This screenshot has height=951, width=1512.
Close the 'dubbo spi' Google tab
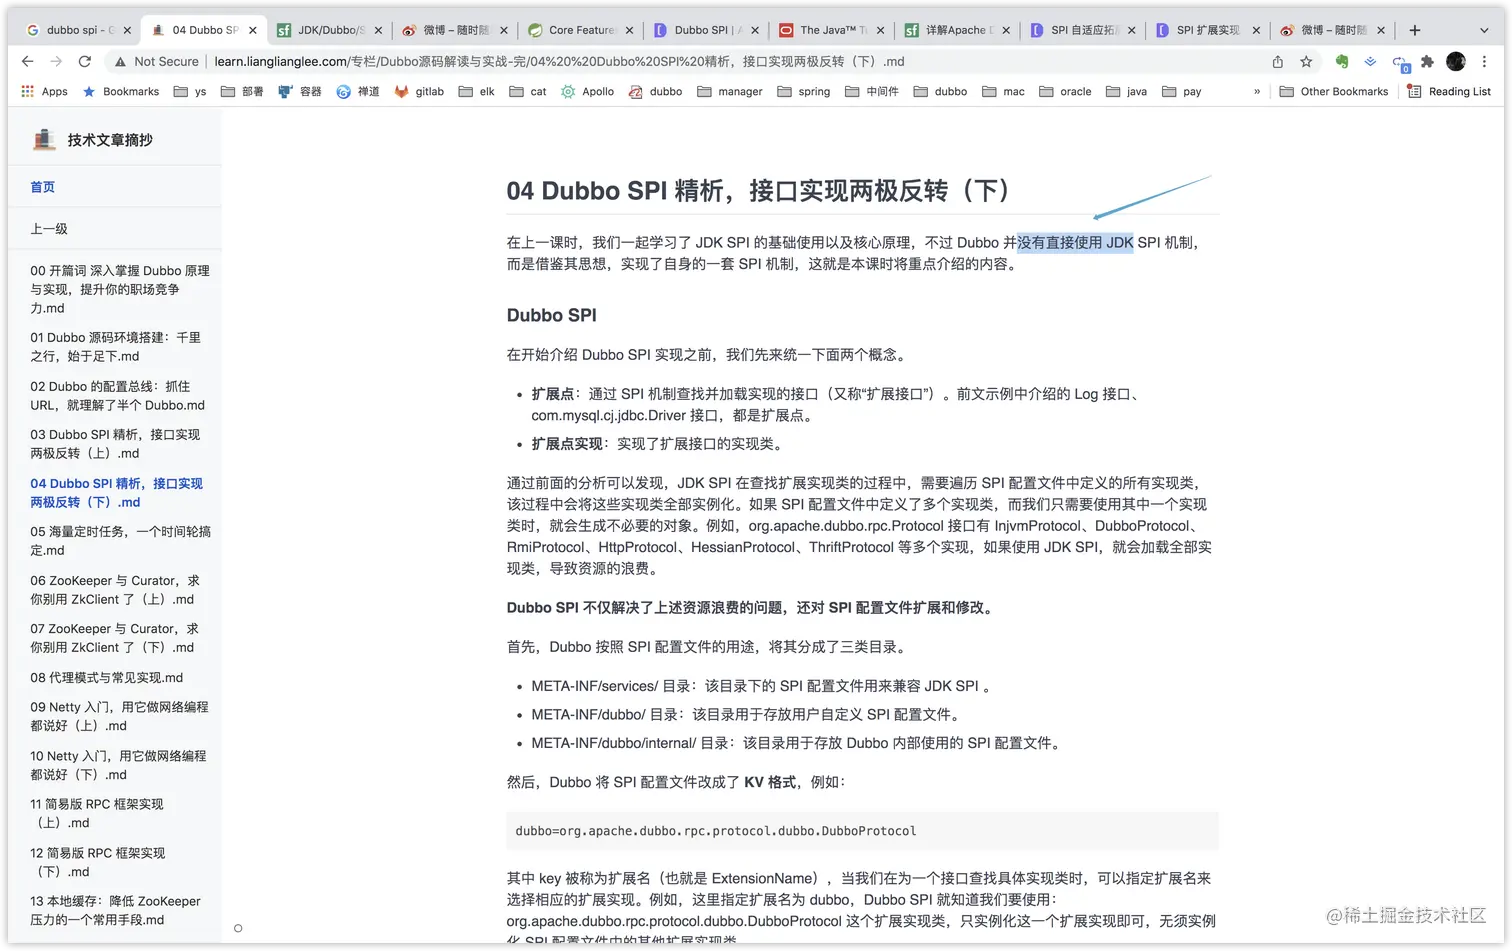(127, 30)
